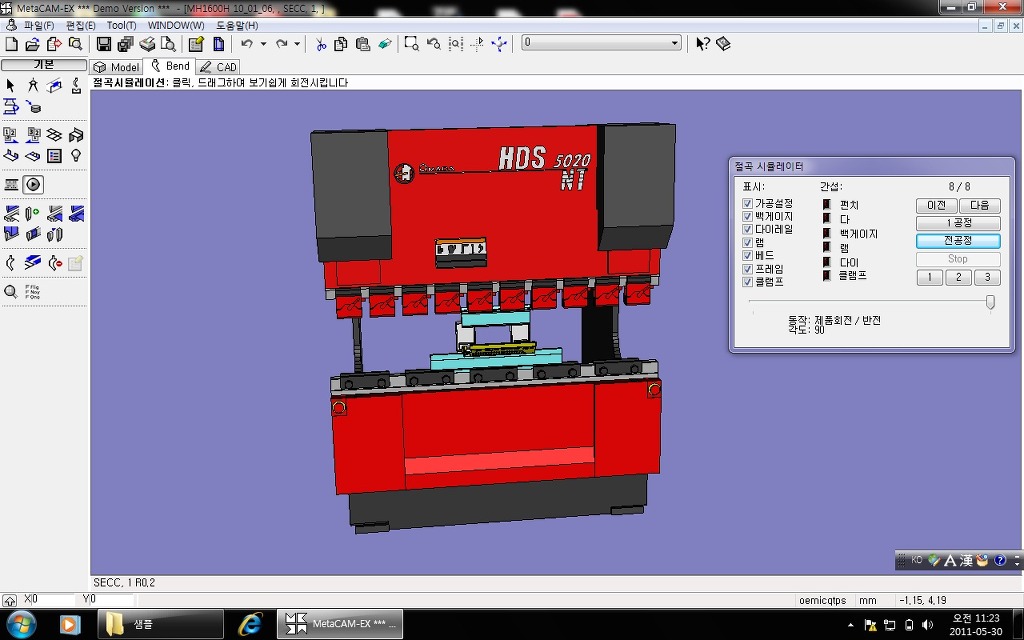Viewport: 1024px width, 640px height.
Task: Click the New file icon in toolbar
Action: coord(11,44)
